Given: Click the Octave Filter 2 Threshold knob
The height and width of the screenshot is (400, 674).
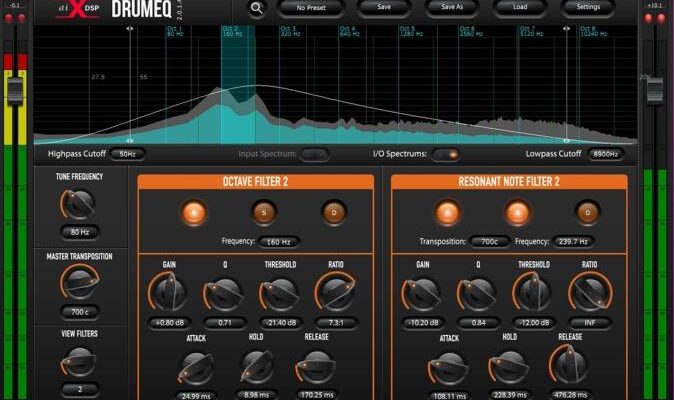Looking at the screenshot, I should [x=277, y=292].
